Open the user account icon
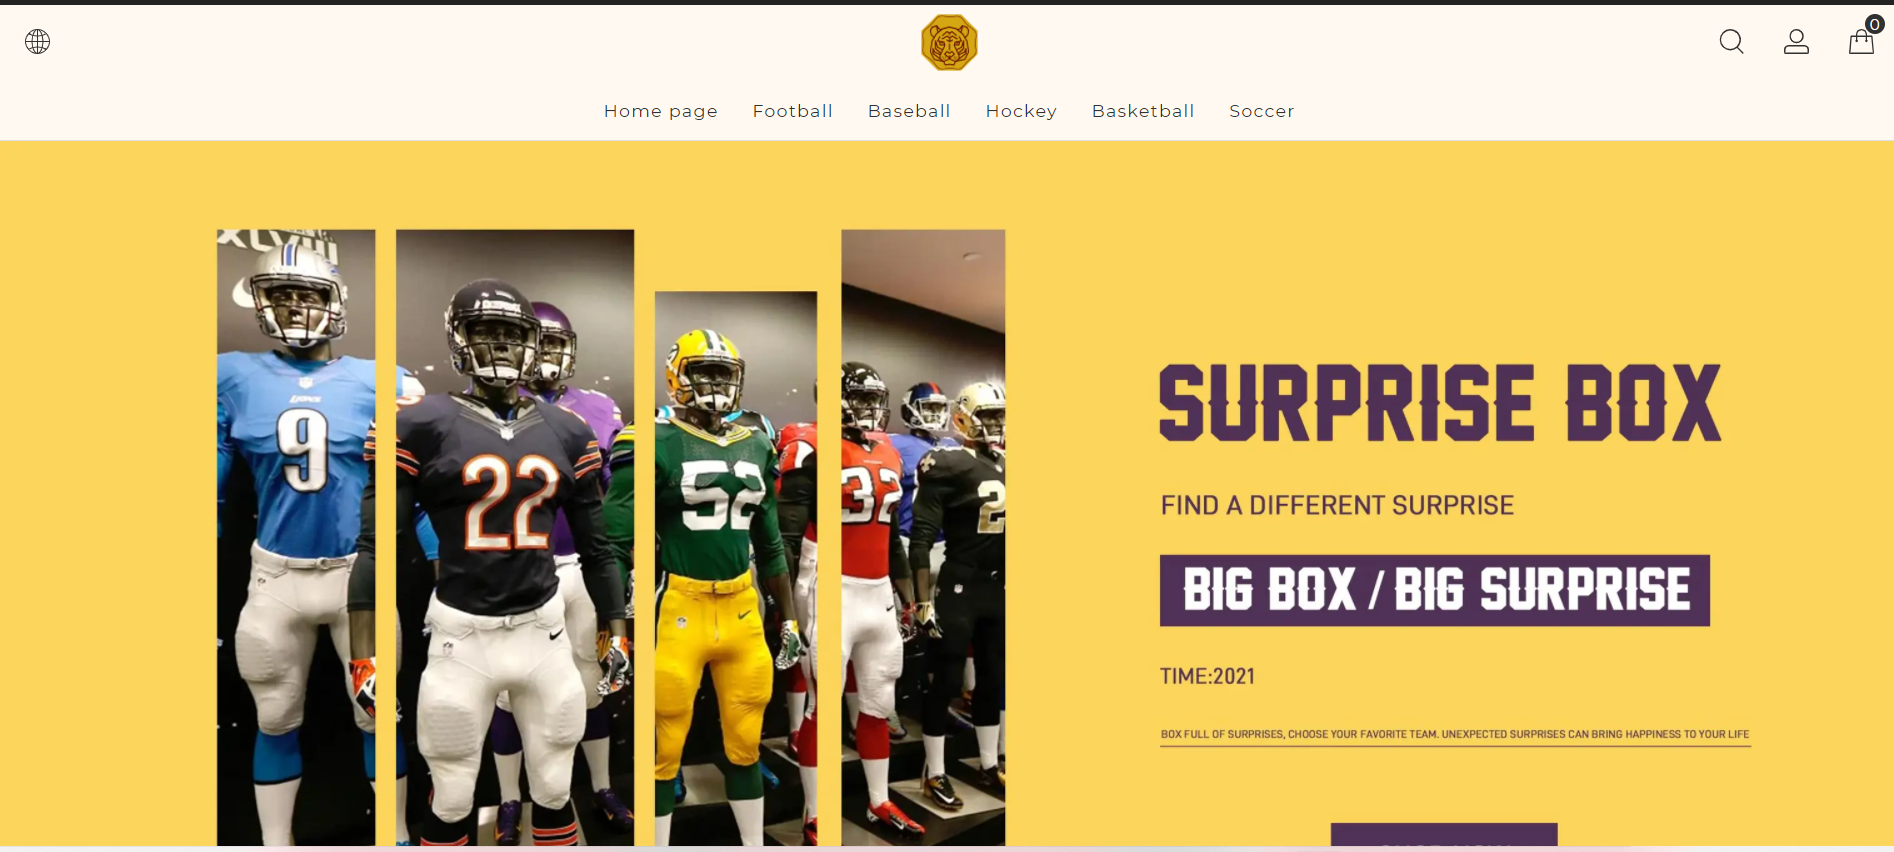The width and height of the screenshot is (1894, 852). point(1796,41)
